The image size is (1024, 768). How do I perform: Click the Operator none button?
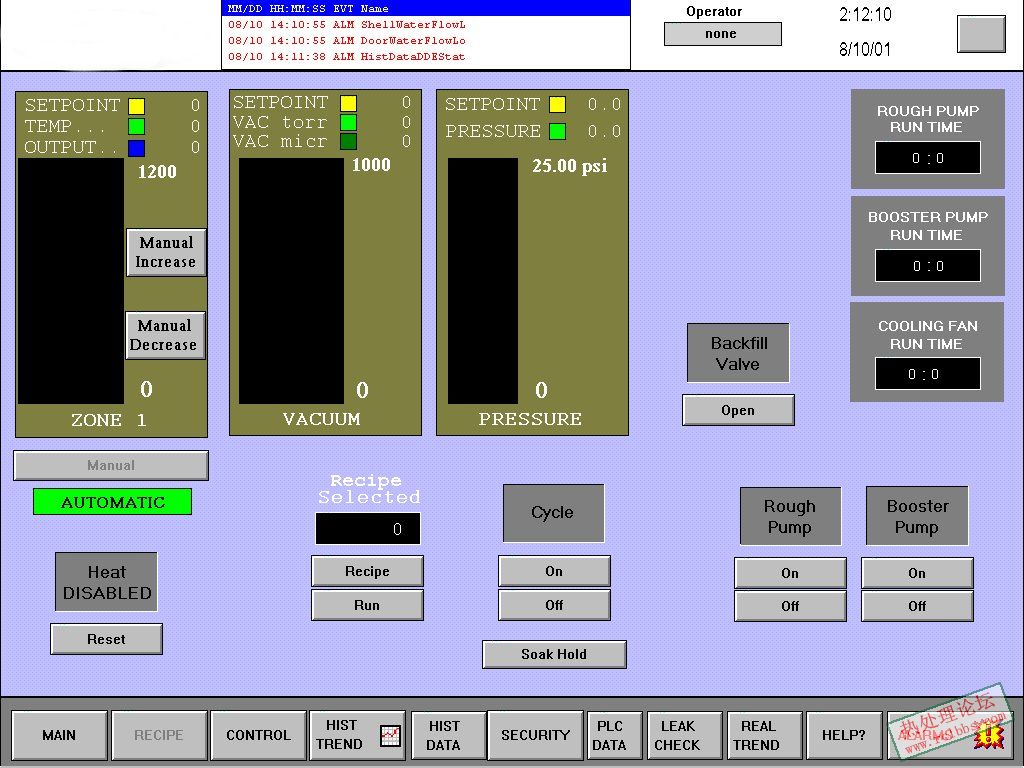723,34
